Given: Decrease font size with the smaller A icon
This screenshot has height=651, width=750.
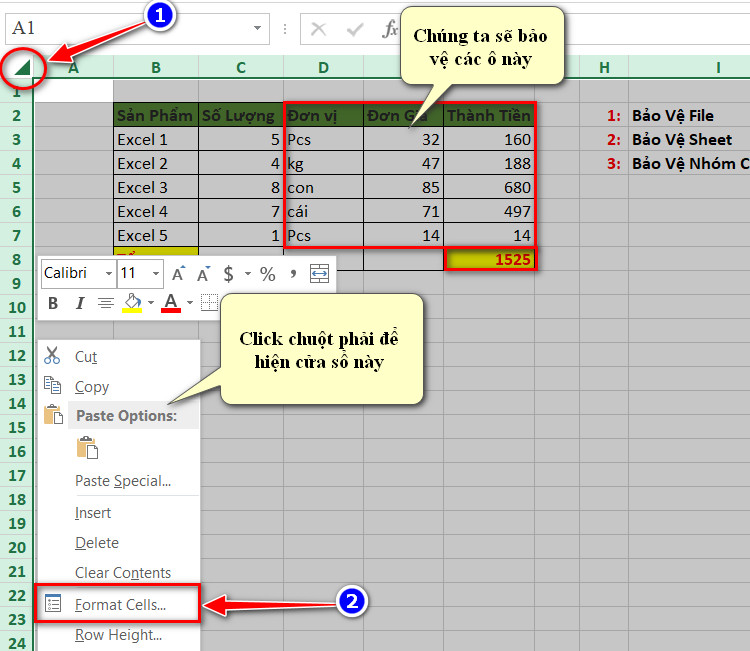Looking at the screenshot, I should (203, 274).
